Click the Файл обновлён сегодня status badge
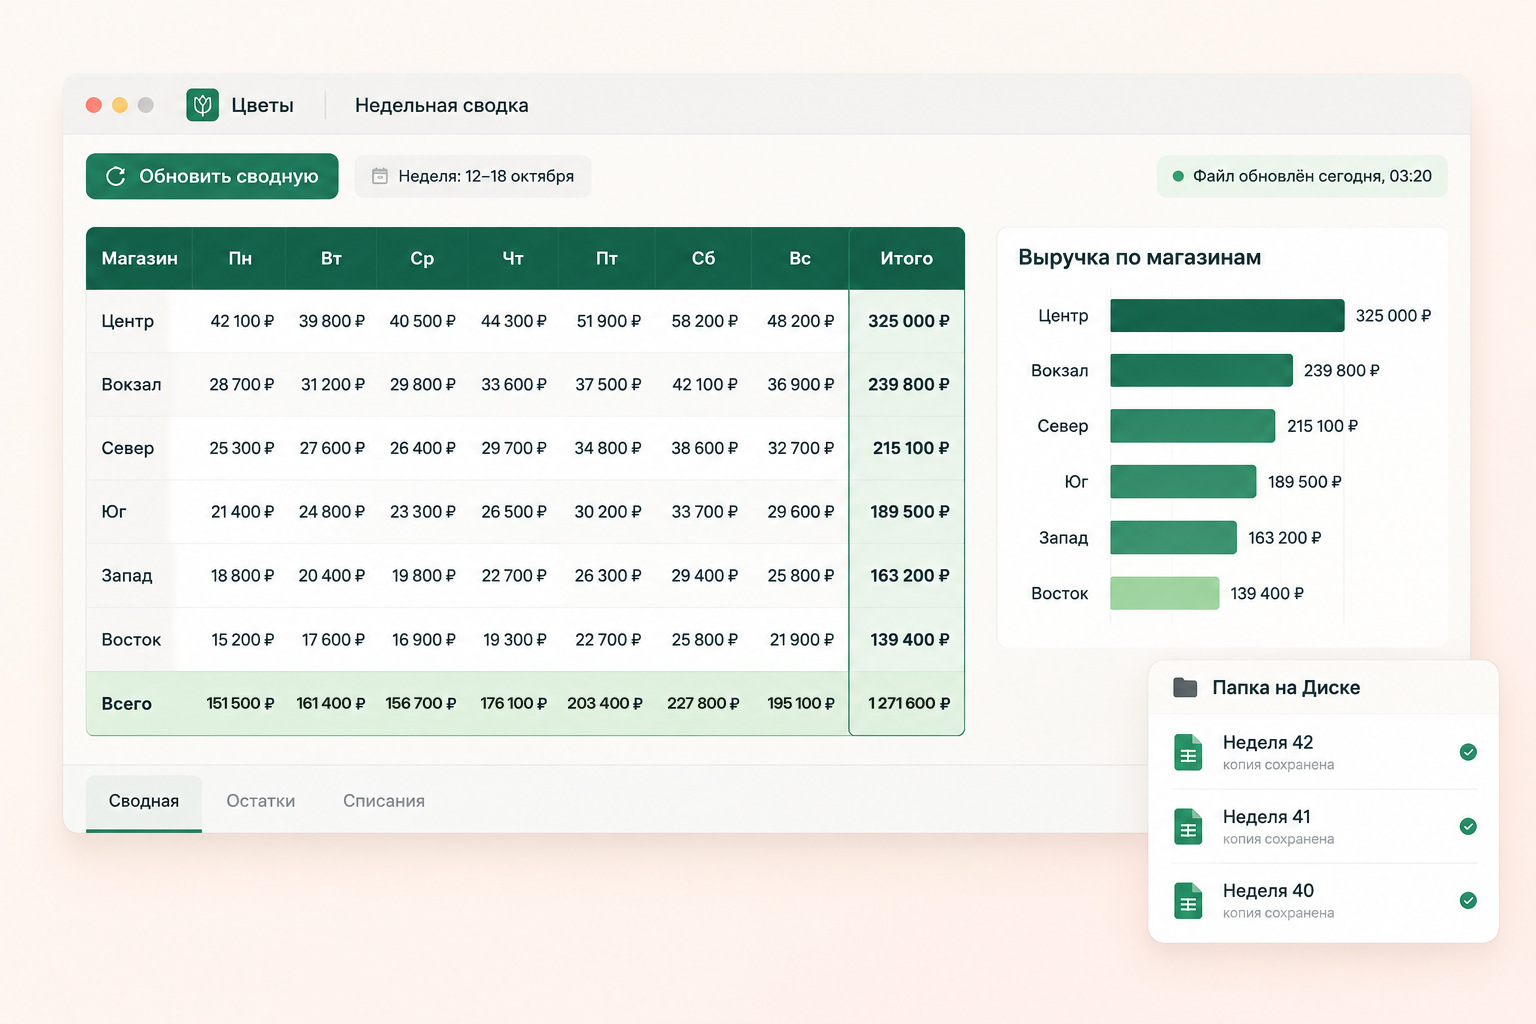 point(1302,176)
